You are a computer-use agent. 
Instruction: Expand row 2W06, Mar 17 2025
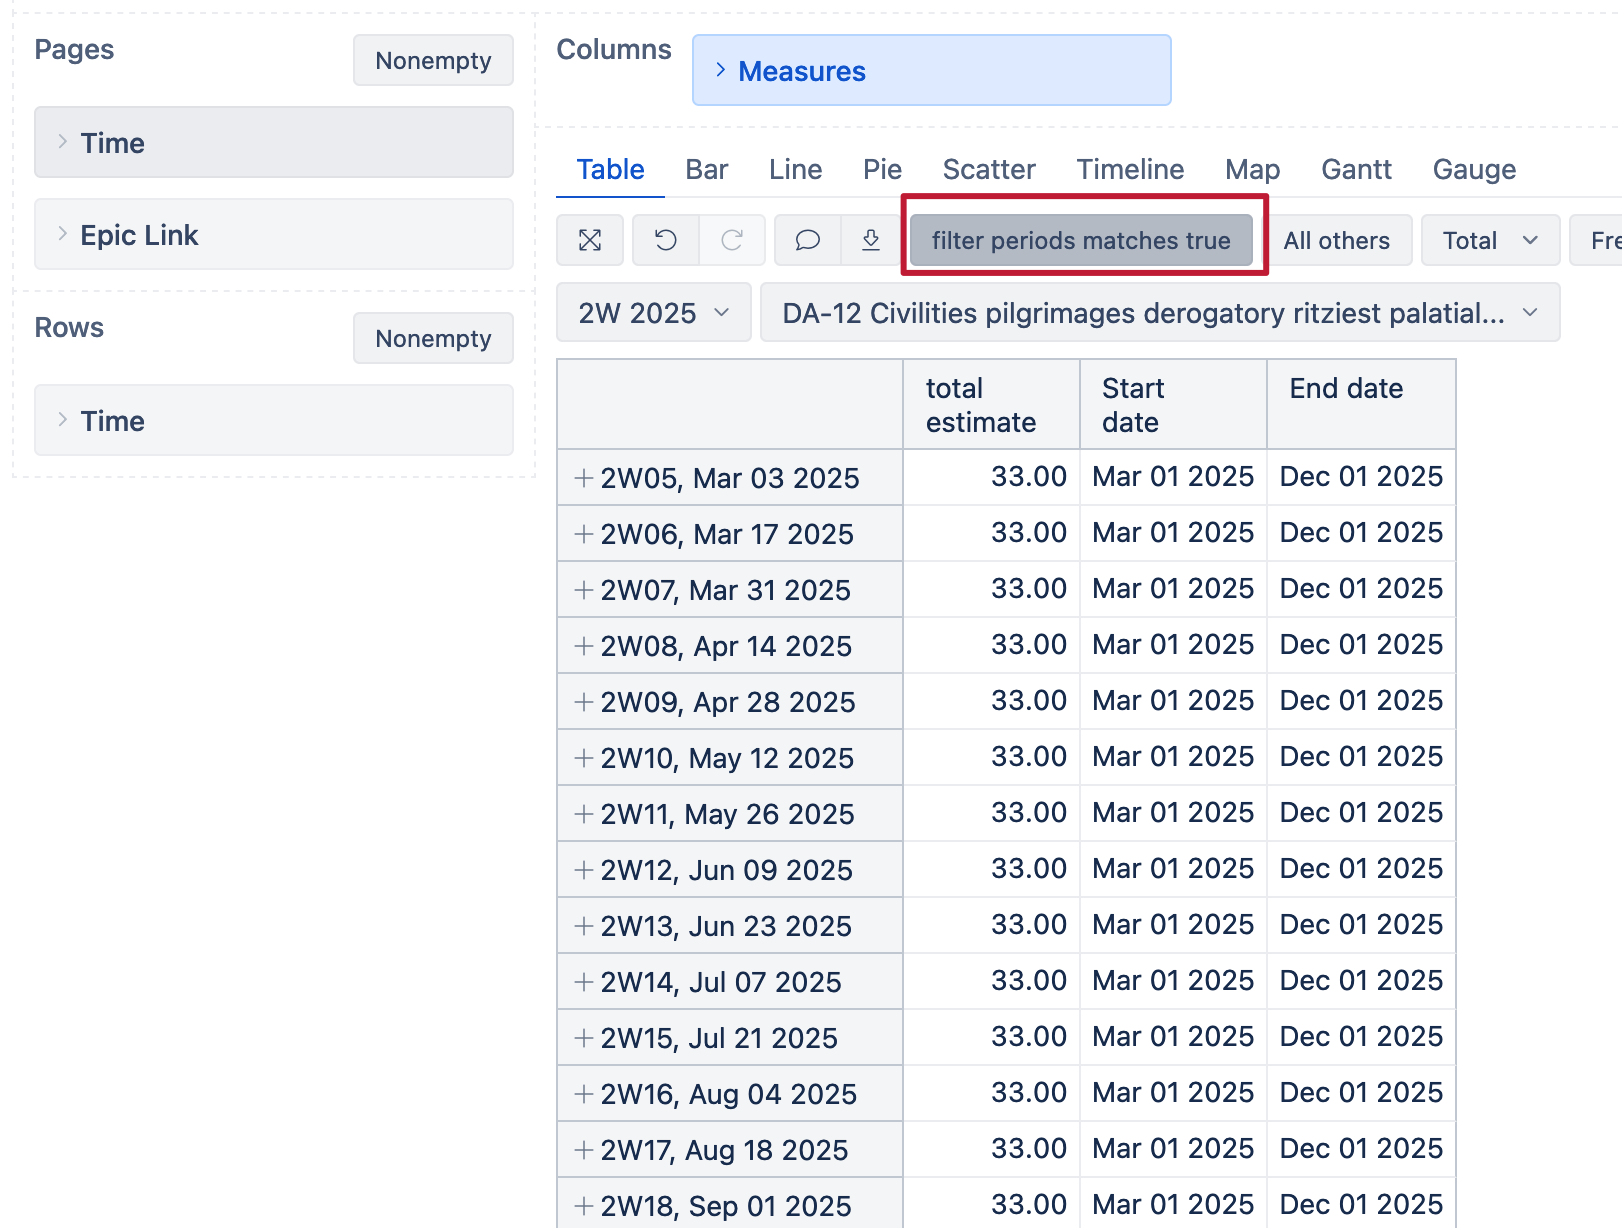pyautogui.click(x=584, y=534)
